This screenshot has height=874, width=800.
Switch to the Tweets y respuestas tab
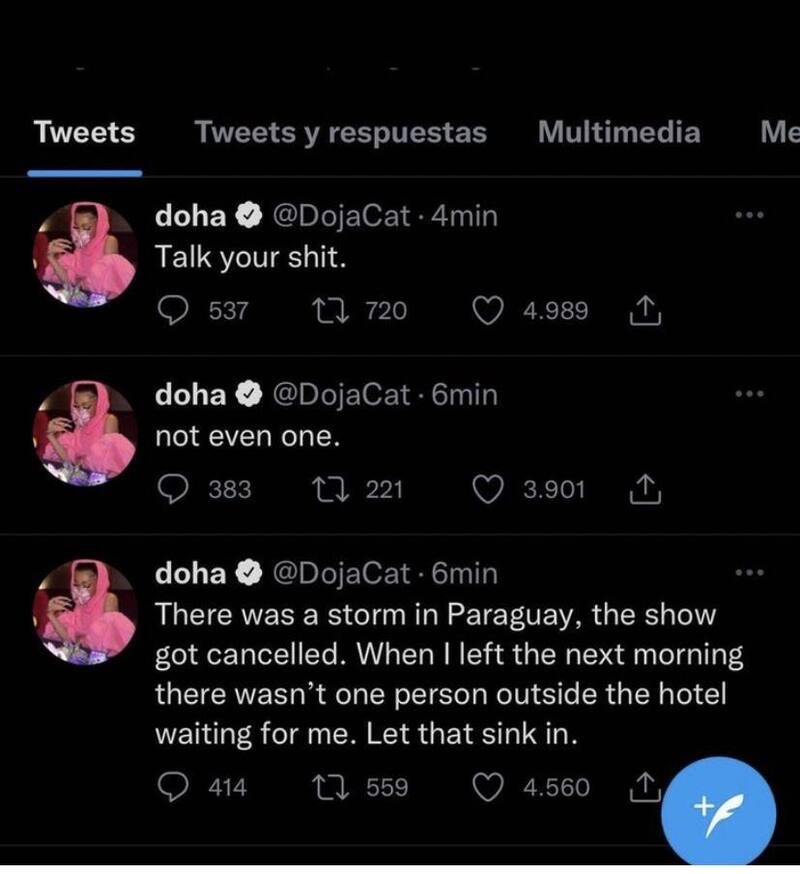(x=340, y=132)
